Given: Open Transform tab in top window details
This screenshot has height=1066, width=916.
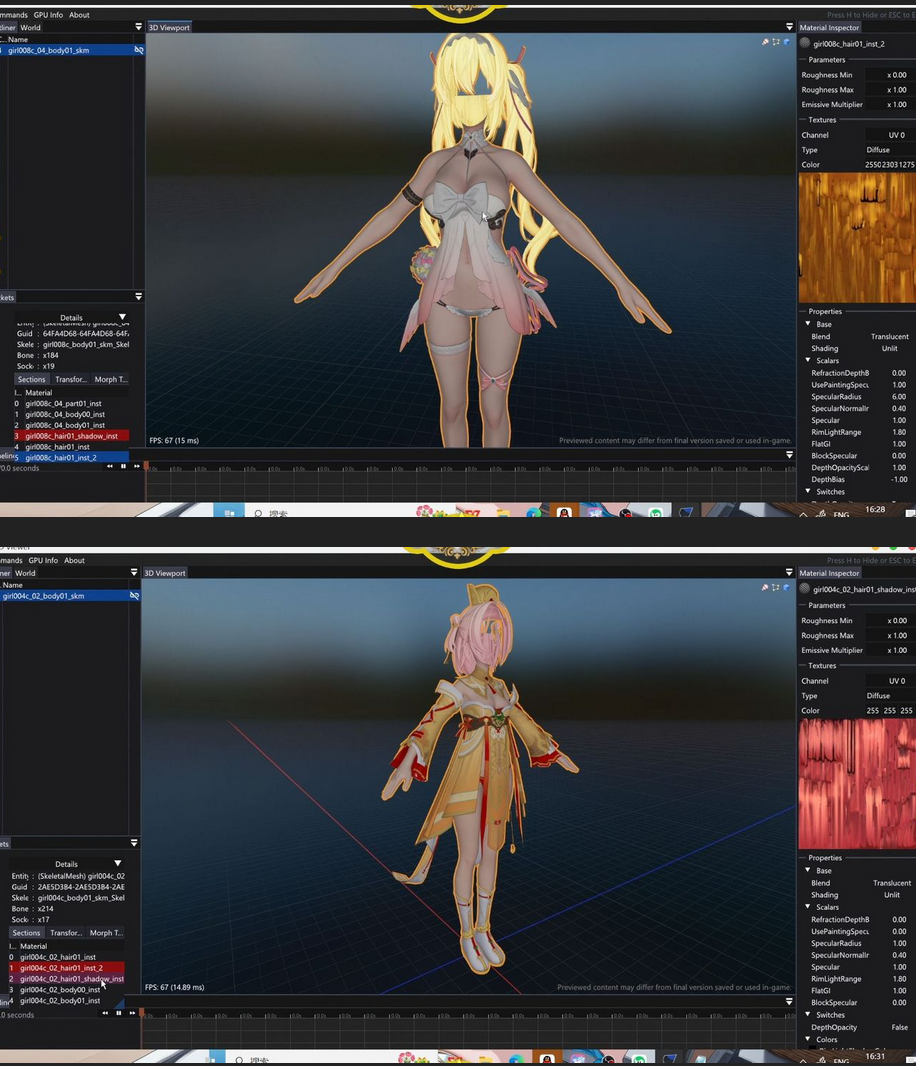Looking at the screenshot, I should click(x=71, y=379).
